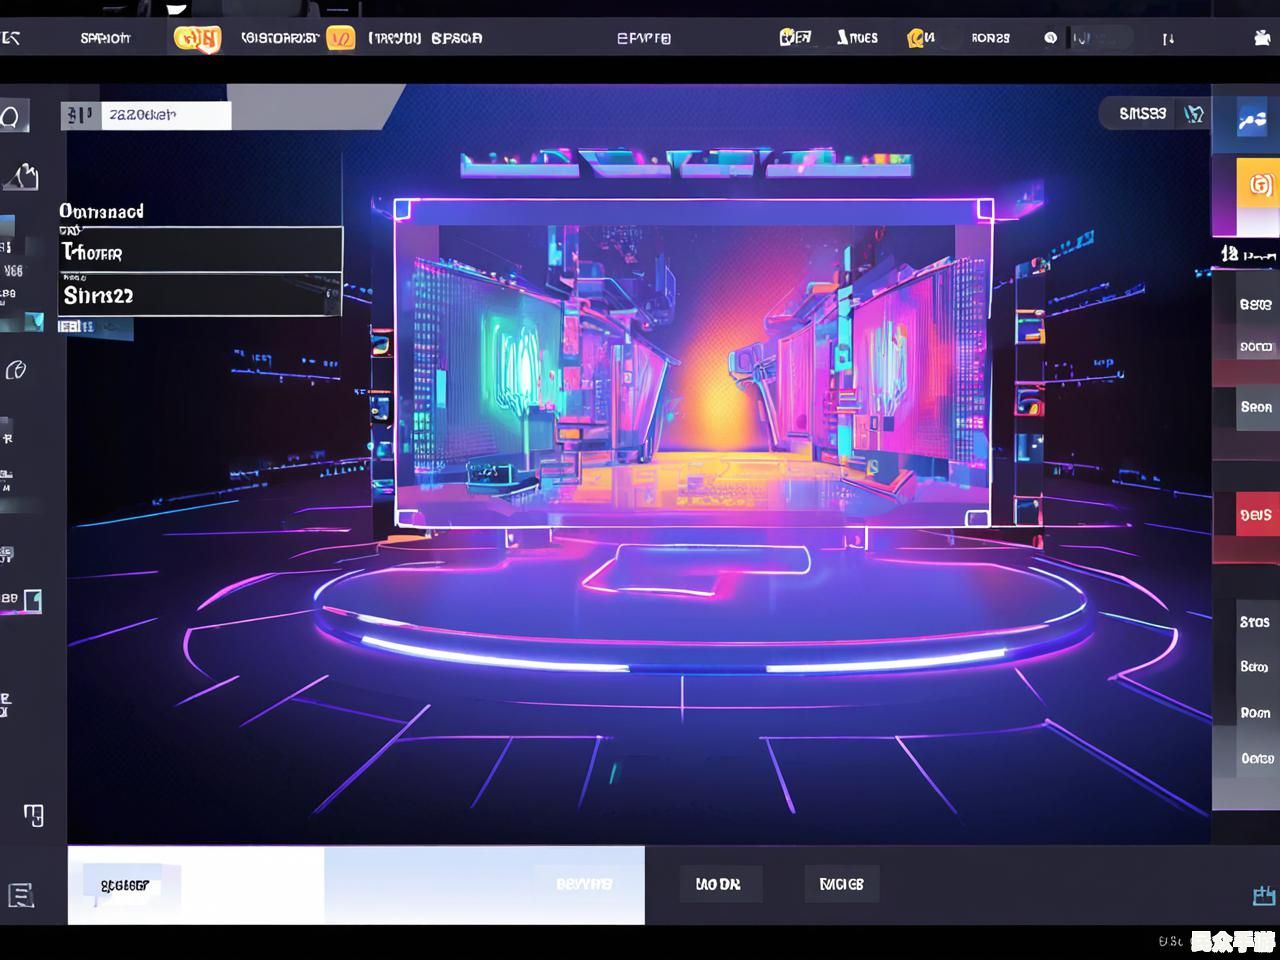The height and width of the screenshot is (960, 1280).
Task: Open the 'EPAPTE' menu in the top bar
Action: point(643,38)
